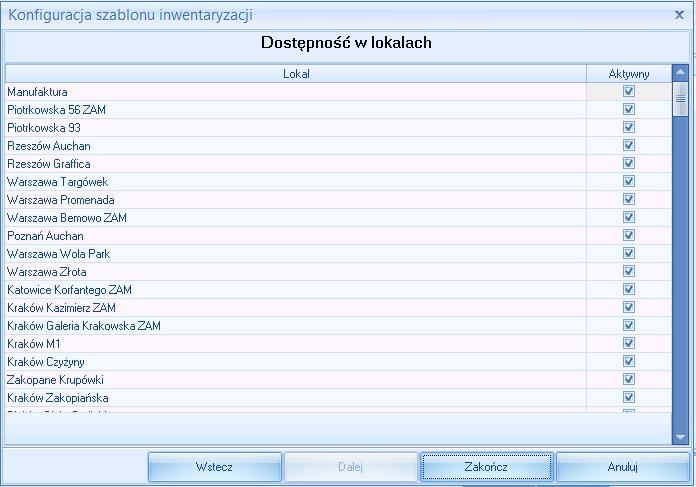Click the scrollbar down arrow
Viewport: 696px width, 487px height.
click(x=680, y=437)
